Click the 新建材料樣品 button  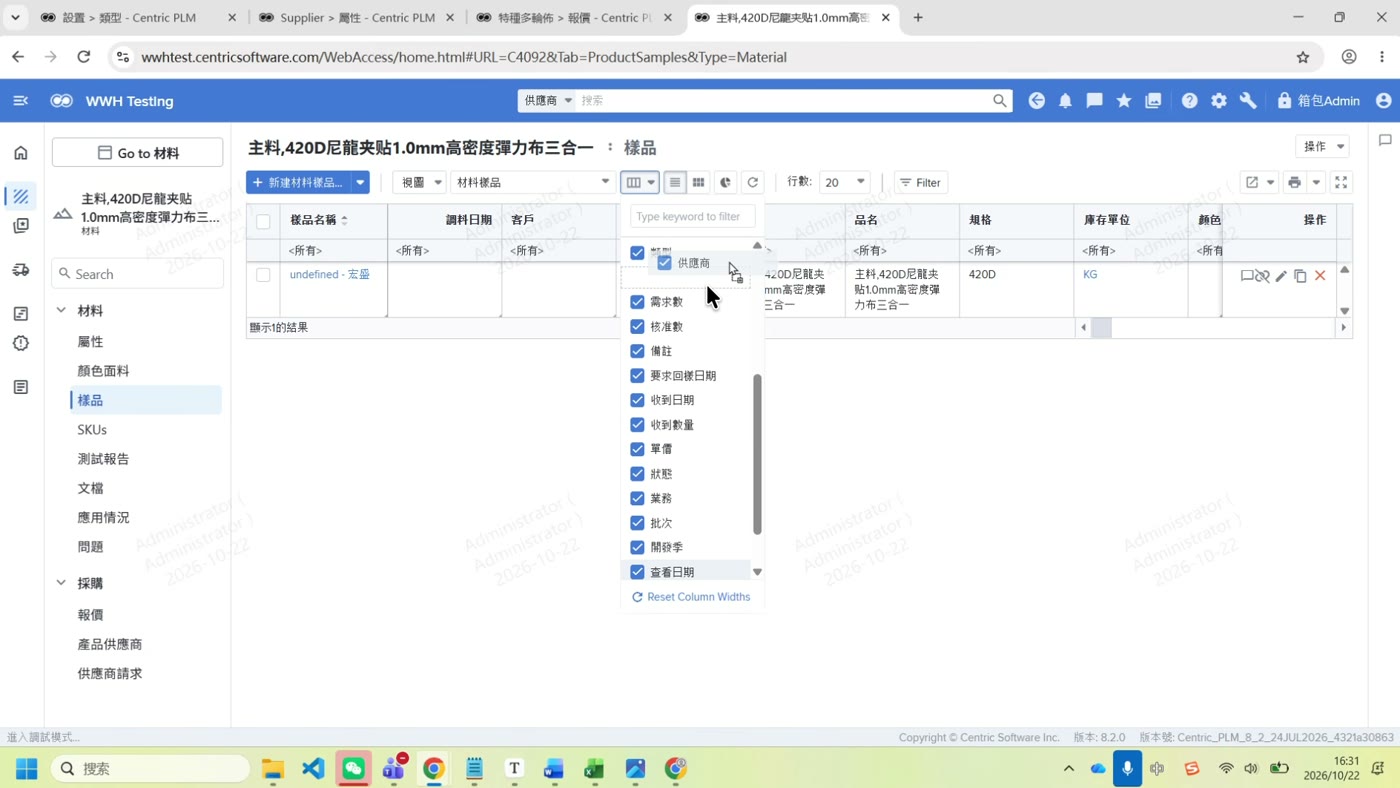pos(296,183)
